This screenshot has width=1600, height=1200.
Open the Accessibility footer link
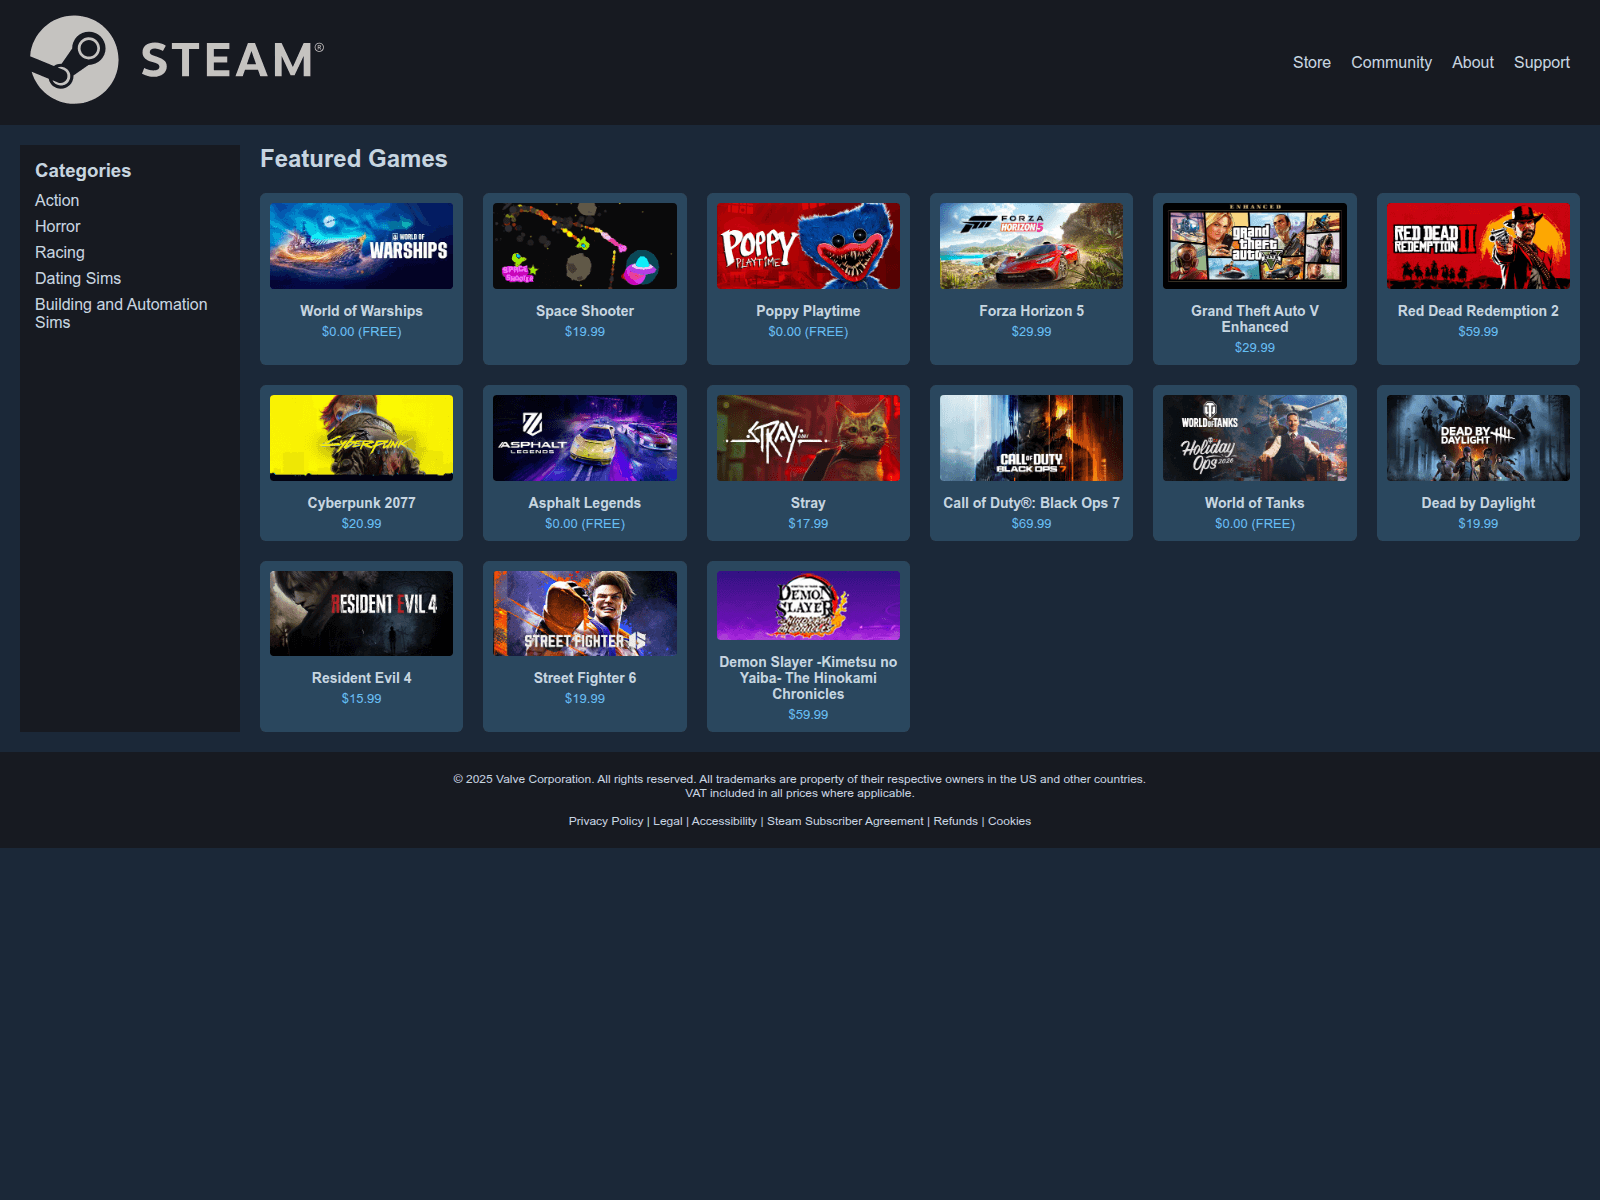[724, 821]
